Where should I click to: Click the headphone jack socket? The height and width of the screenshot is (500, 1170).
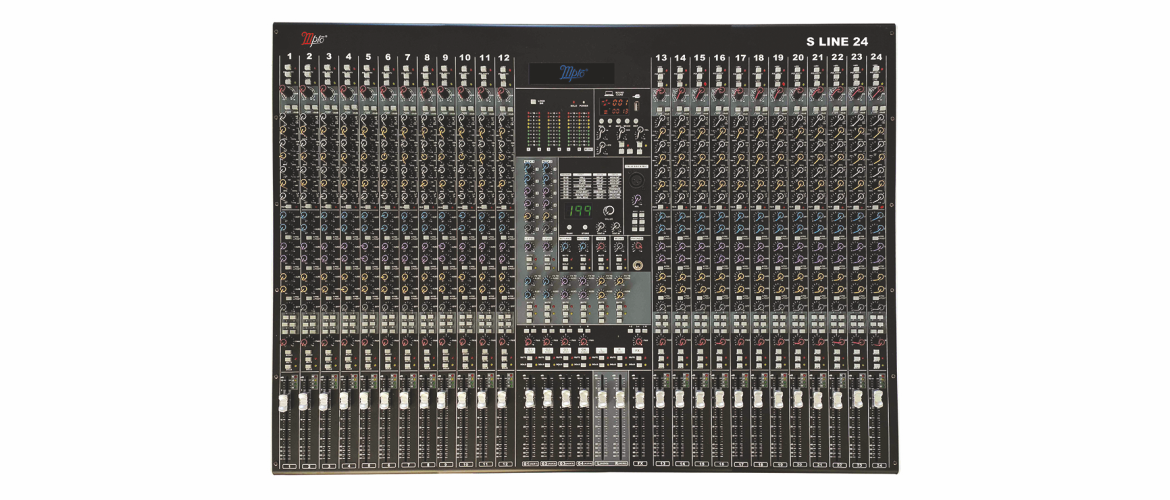(636, 266)
